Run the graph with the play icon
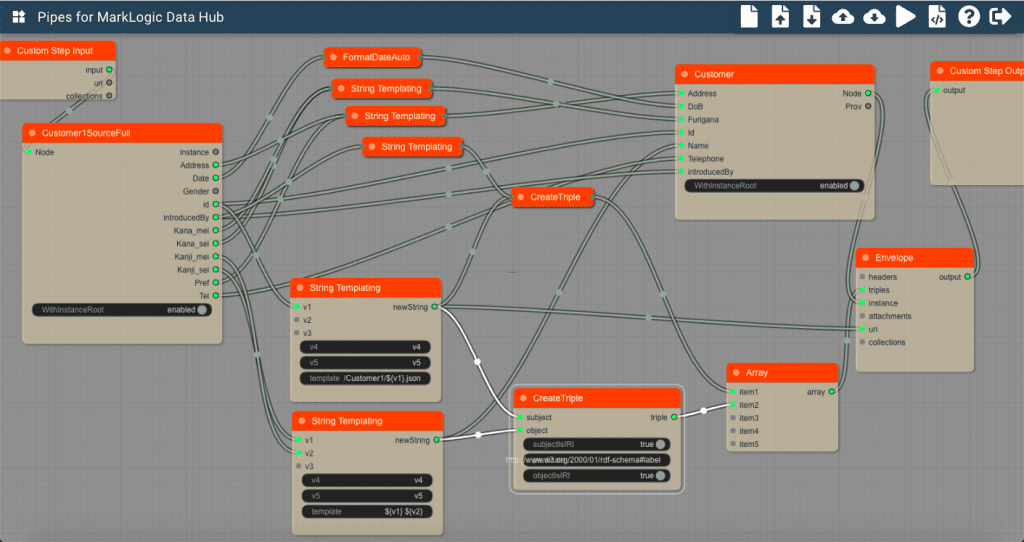 coord(906,17)
